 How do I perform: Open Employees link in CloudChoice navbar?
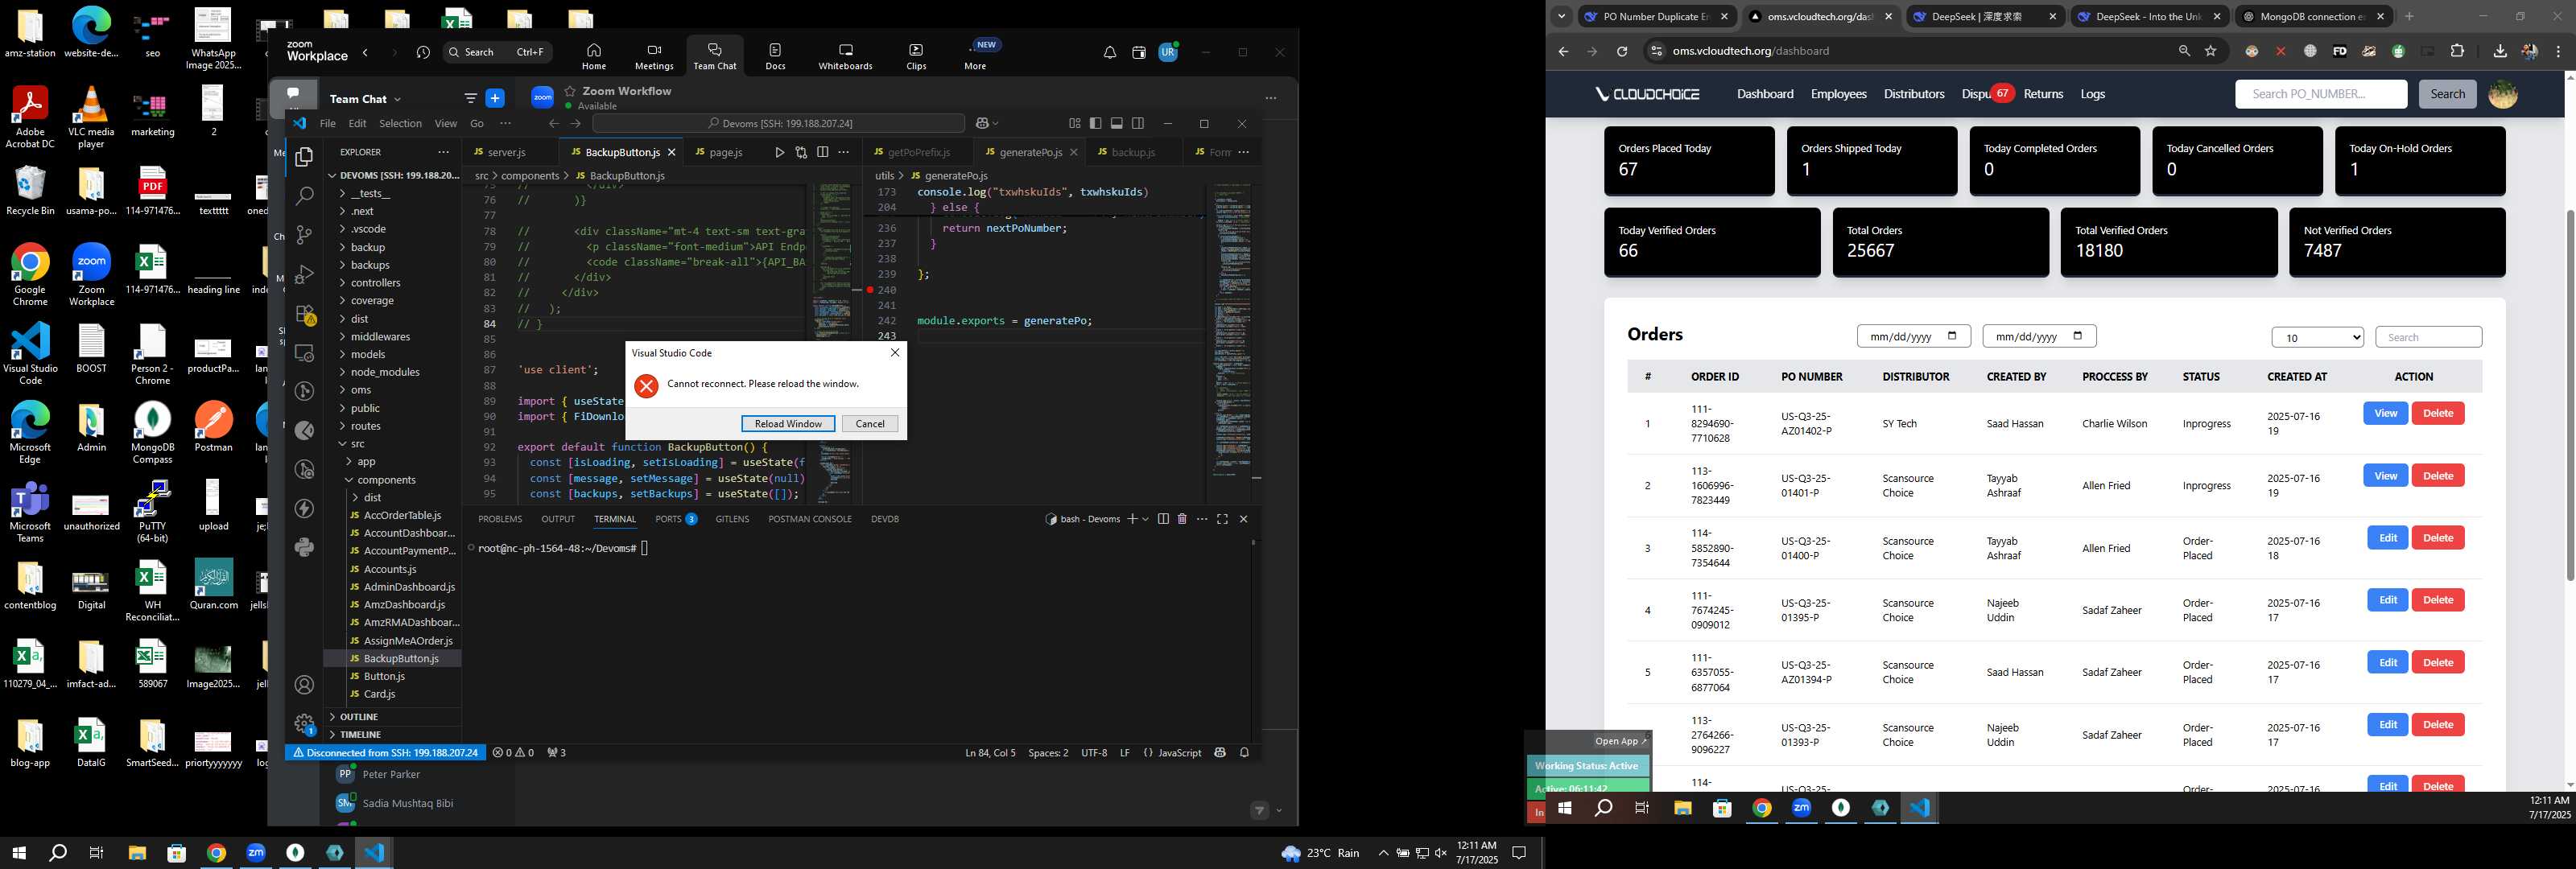pos(1838,94)
